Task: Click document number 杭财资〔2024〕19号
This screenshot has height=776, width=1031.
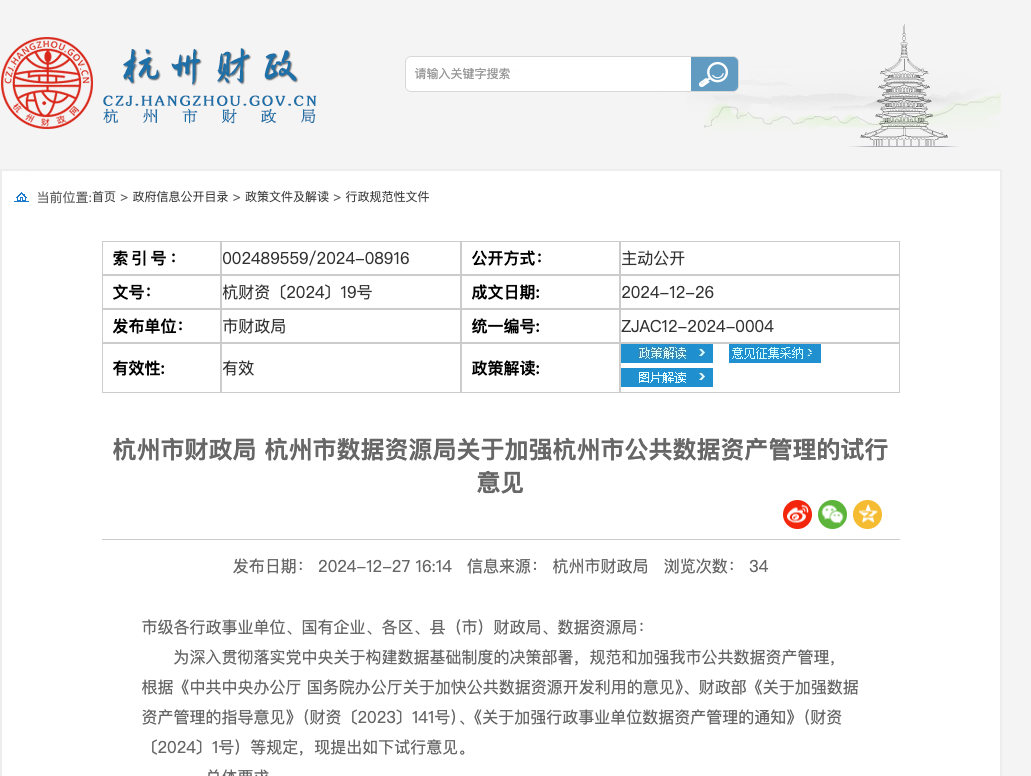Action: [x=297, y=292]
